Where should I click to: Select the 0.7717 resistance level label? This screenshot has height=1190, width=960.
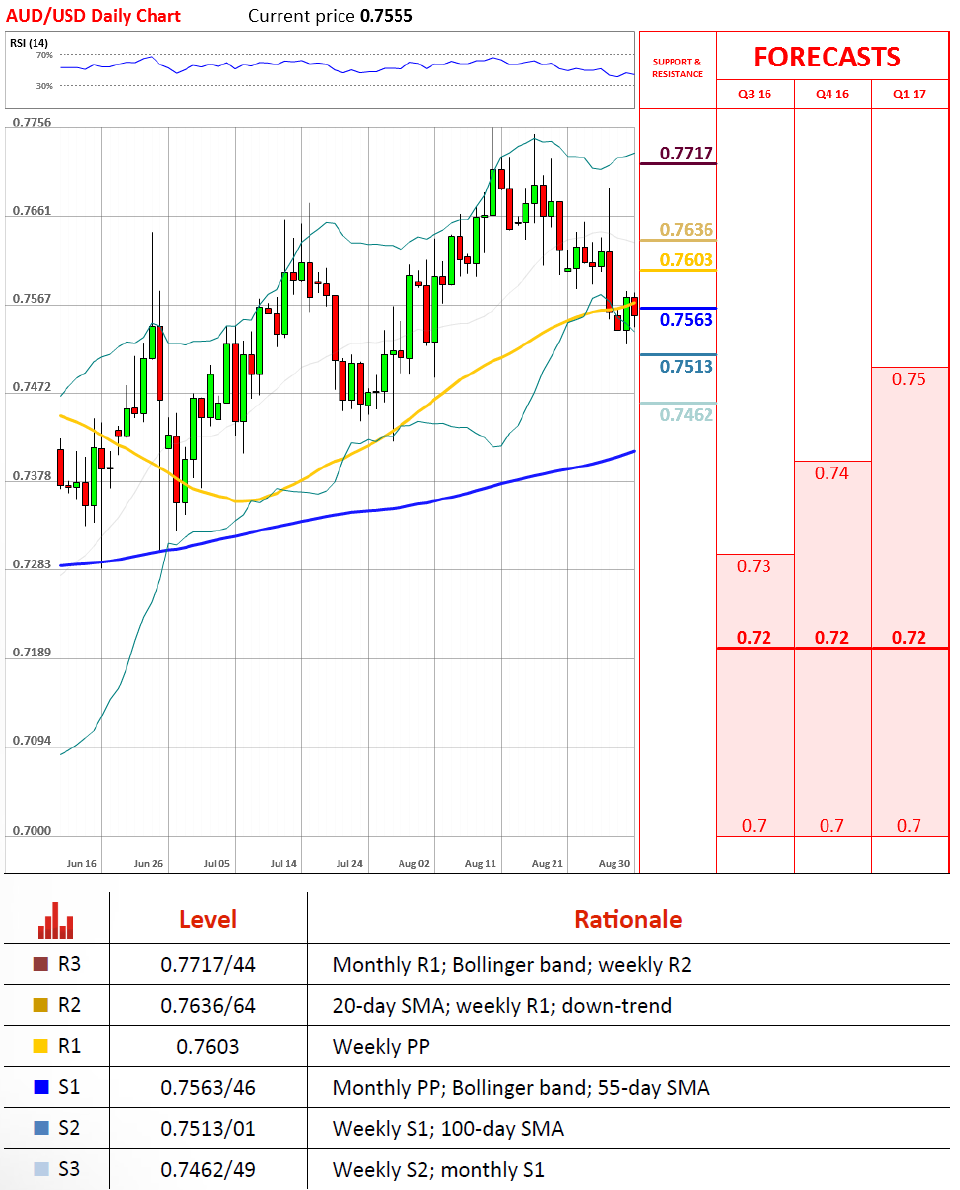point(685,153)
